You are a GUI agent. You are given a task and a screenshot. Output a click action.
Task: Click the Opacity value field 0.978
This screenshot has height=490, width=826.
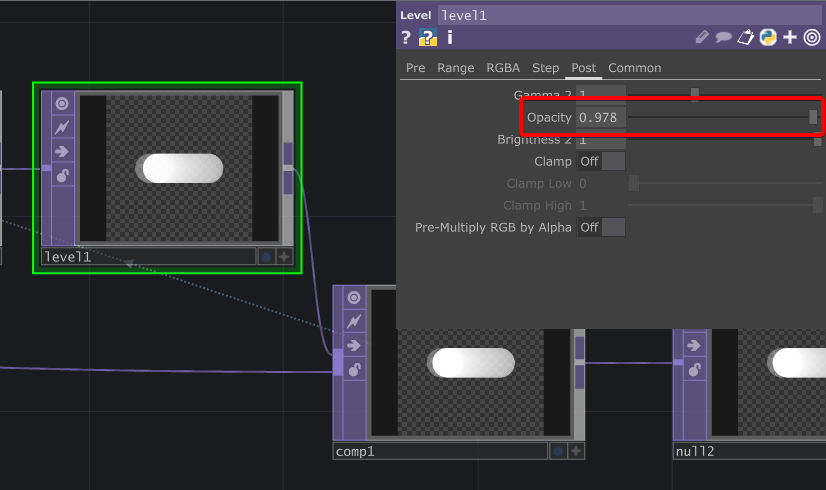click(x=601, y=117)
